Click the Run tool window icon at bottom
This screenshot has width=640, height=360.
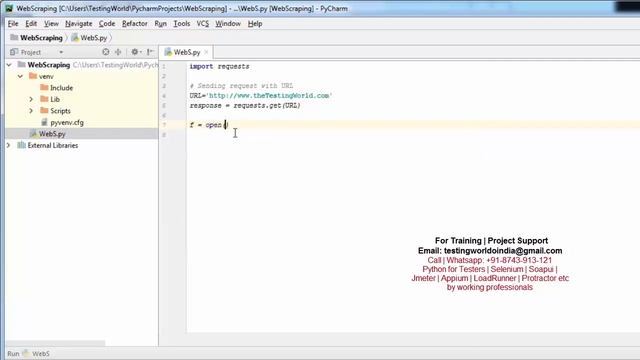[x=26, y=353]
